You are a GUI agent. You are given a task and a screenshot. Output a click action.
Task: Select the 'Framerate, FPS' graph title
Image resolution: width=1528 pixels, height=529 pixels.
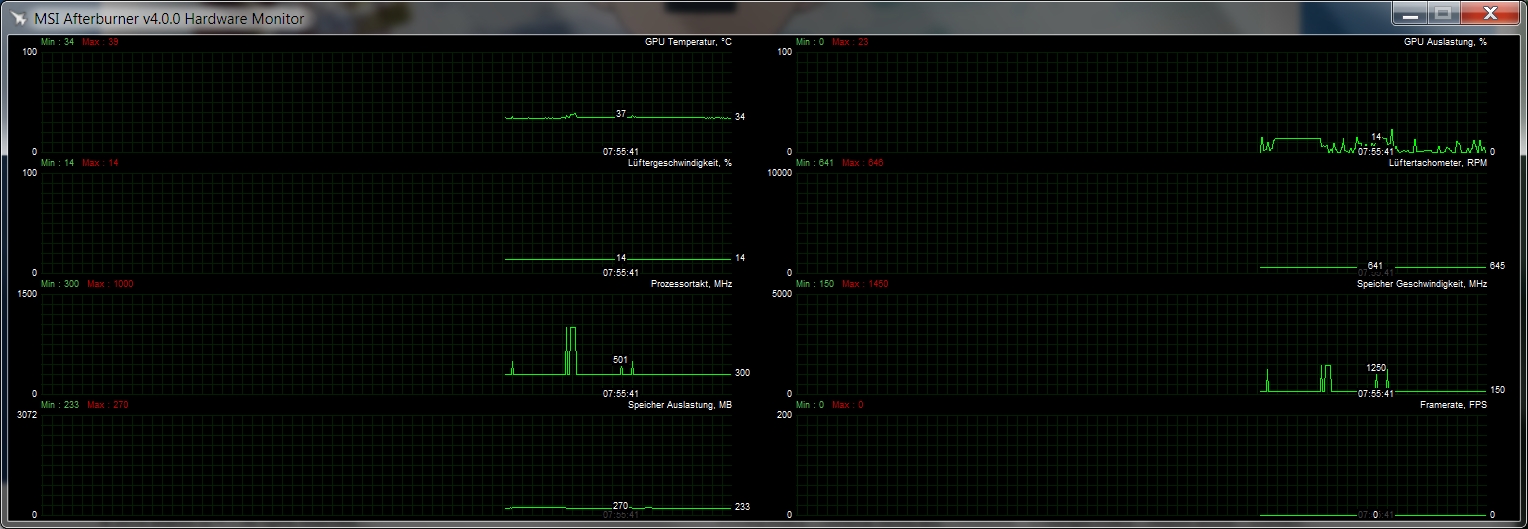click(1453, 405)
